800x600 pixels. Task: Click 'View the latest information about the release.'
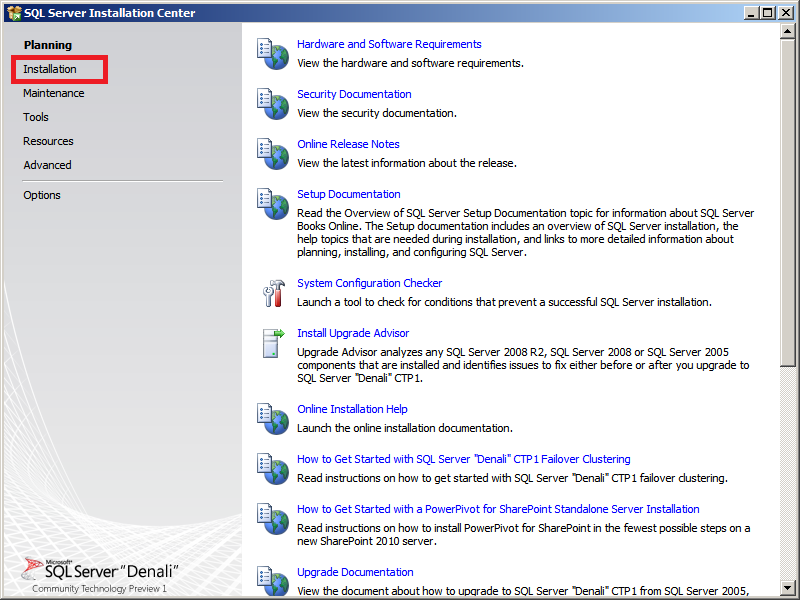click(x=407, y=163)
